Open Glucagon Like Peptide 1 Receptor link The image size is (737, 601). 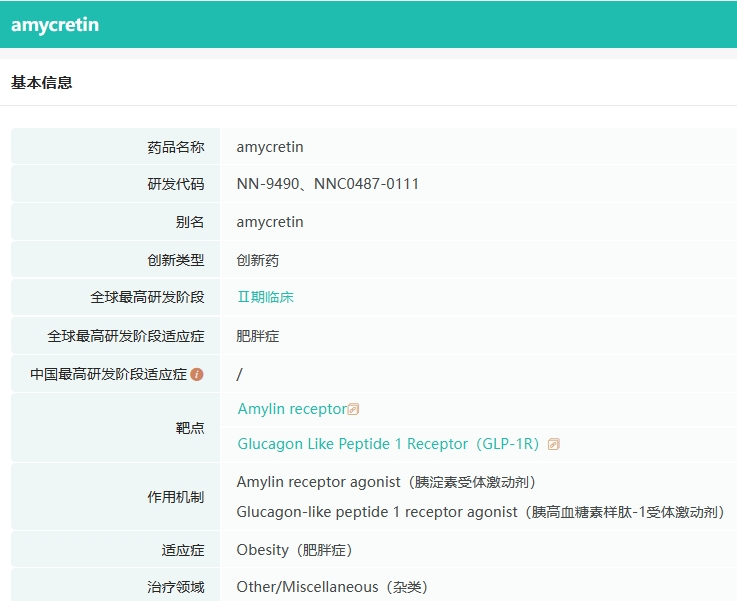point(388,444)
